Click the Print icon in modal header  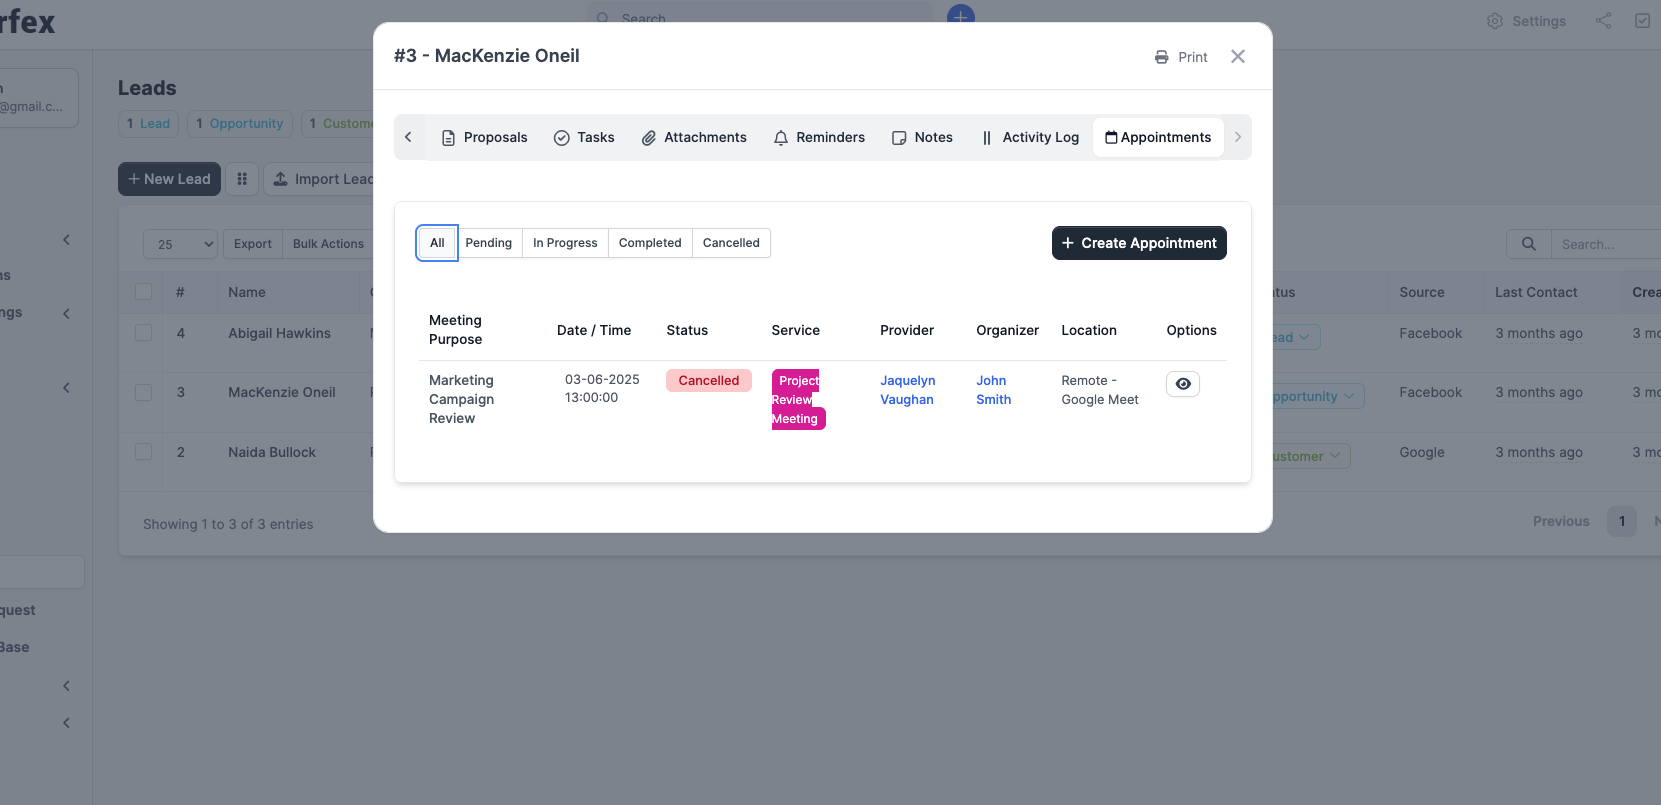[1161, 57]
